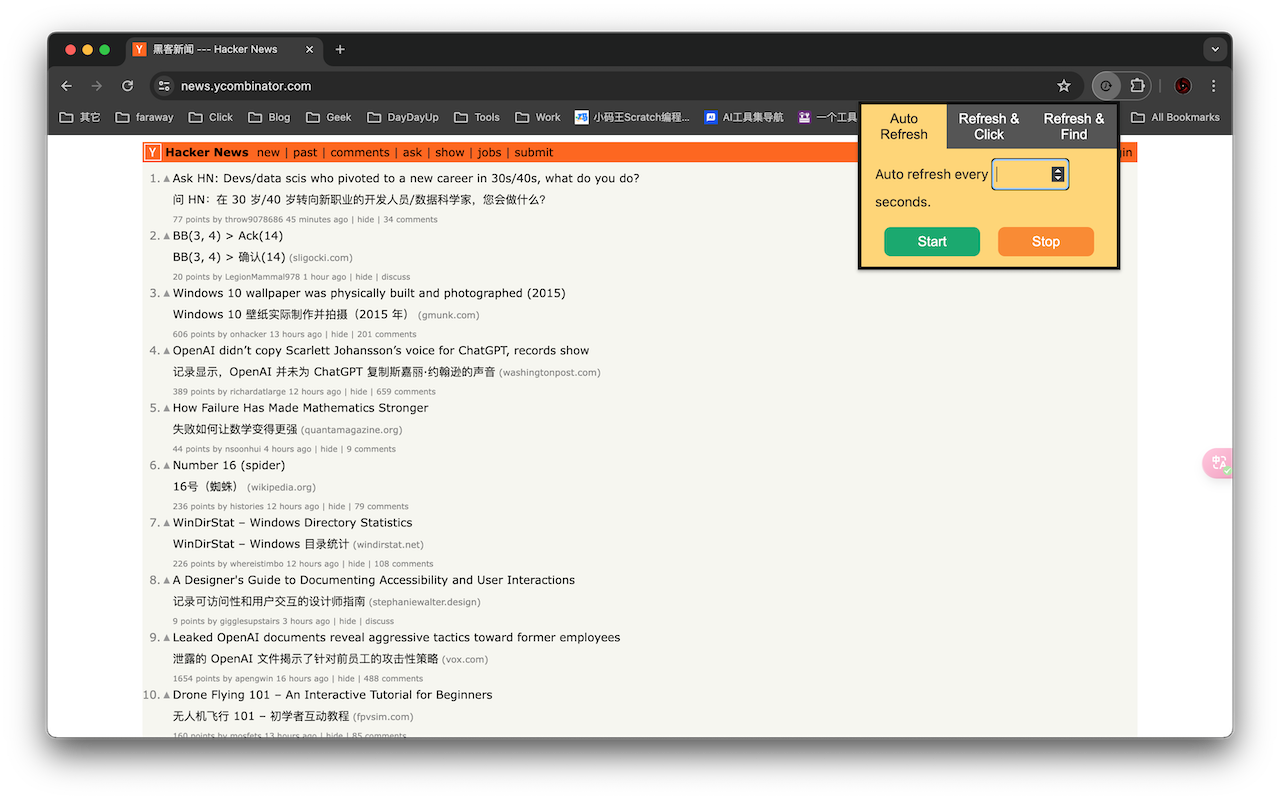Go back using the browser back arrow

[x=67, y=86]
